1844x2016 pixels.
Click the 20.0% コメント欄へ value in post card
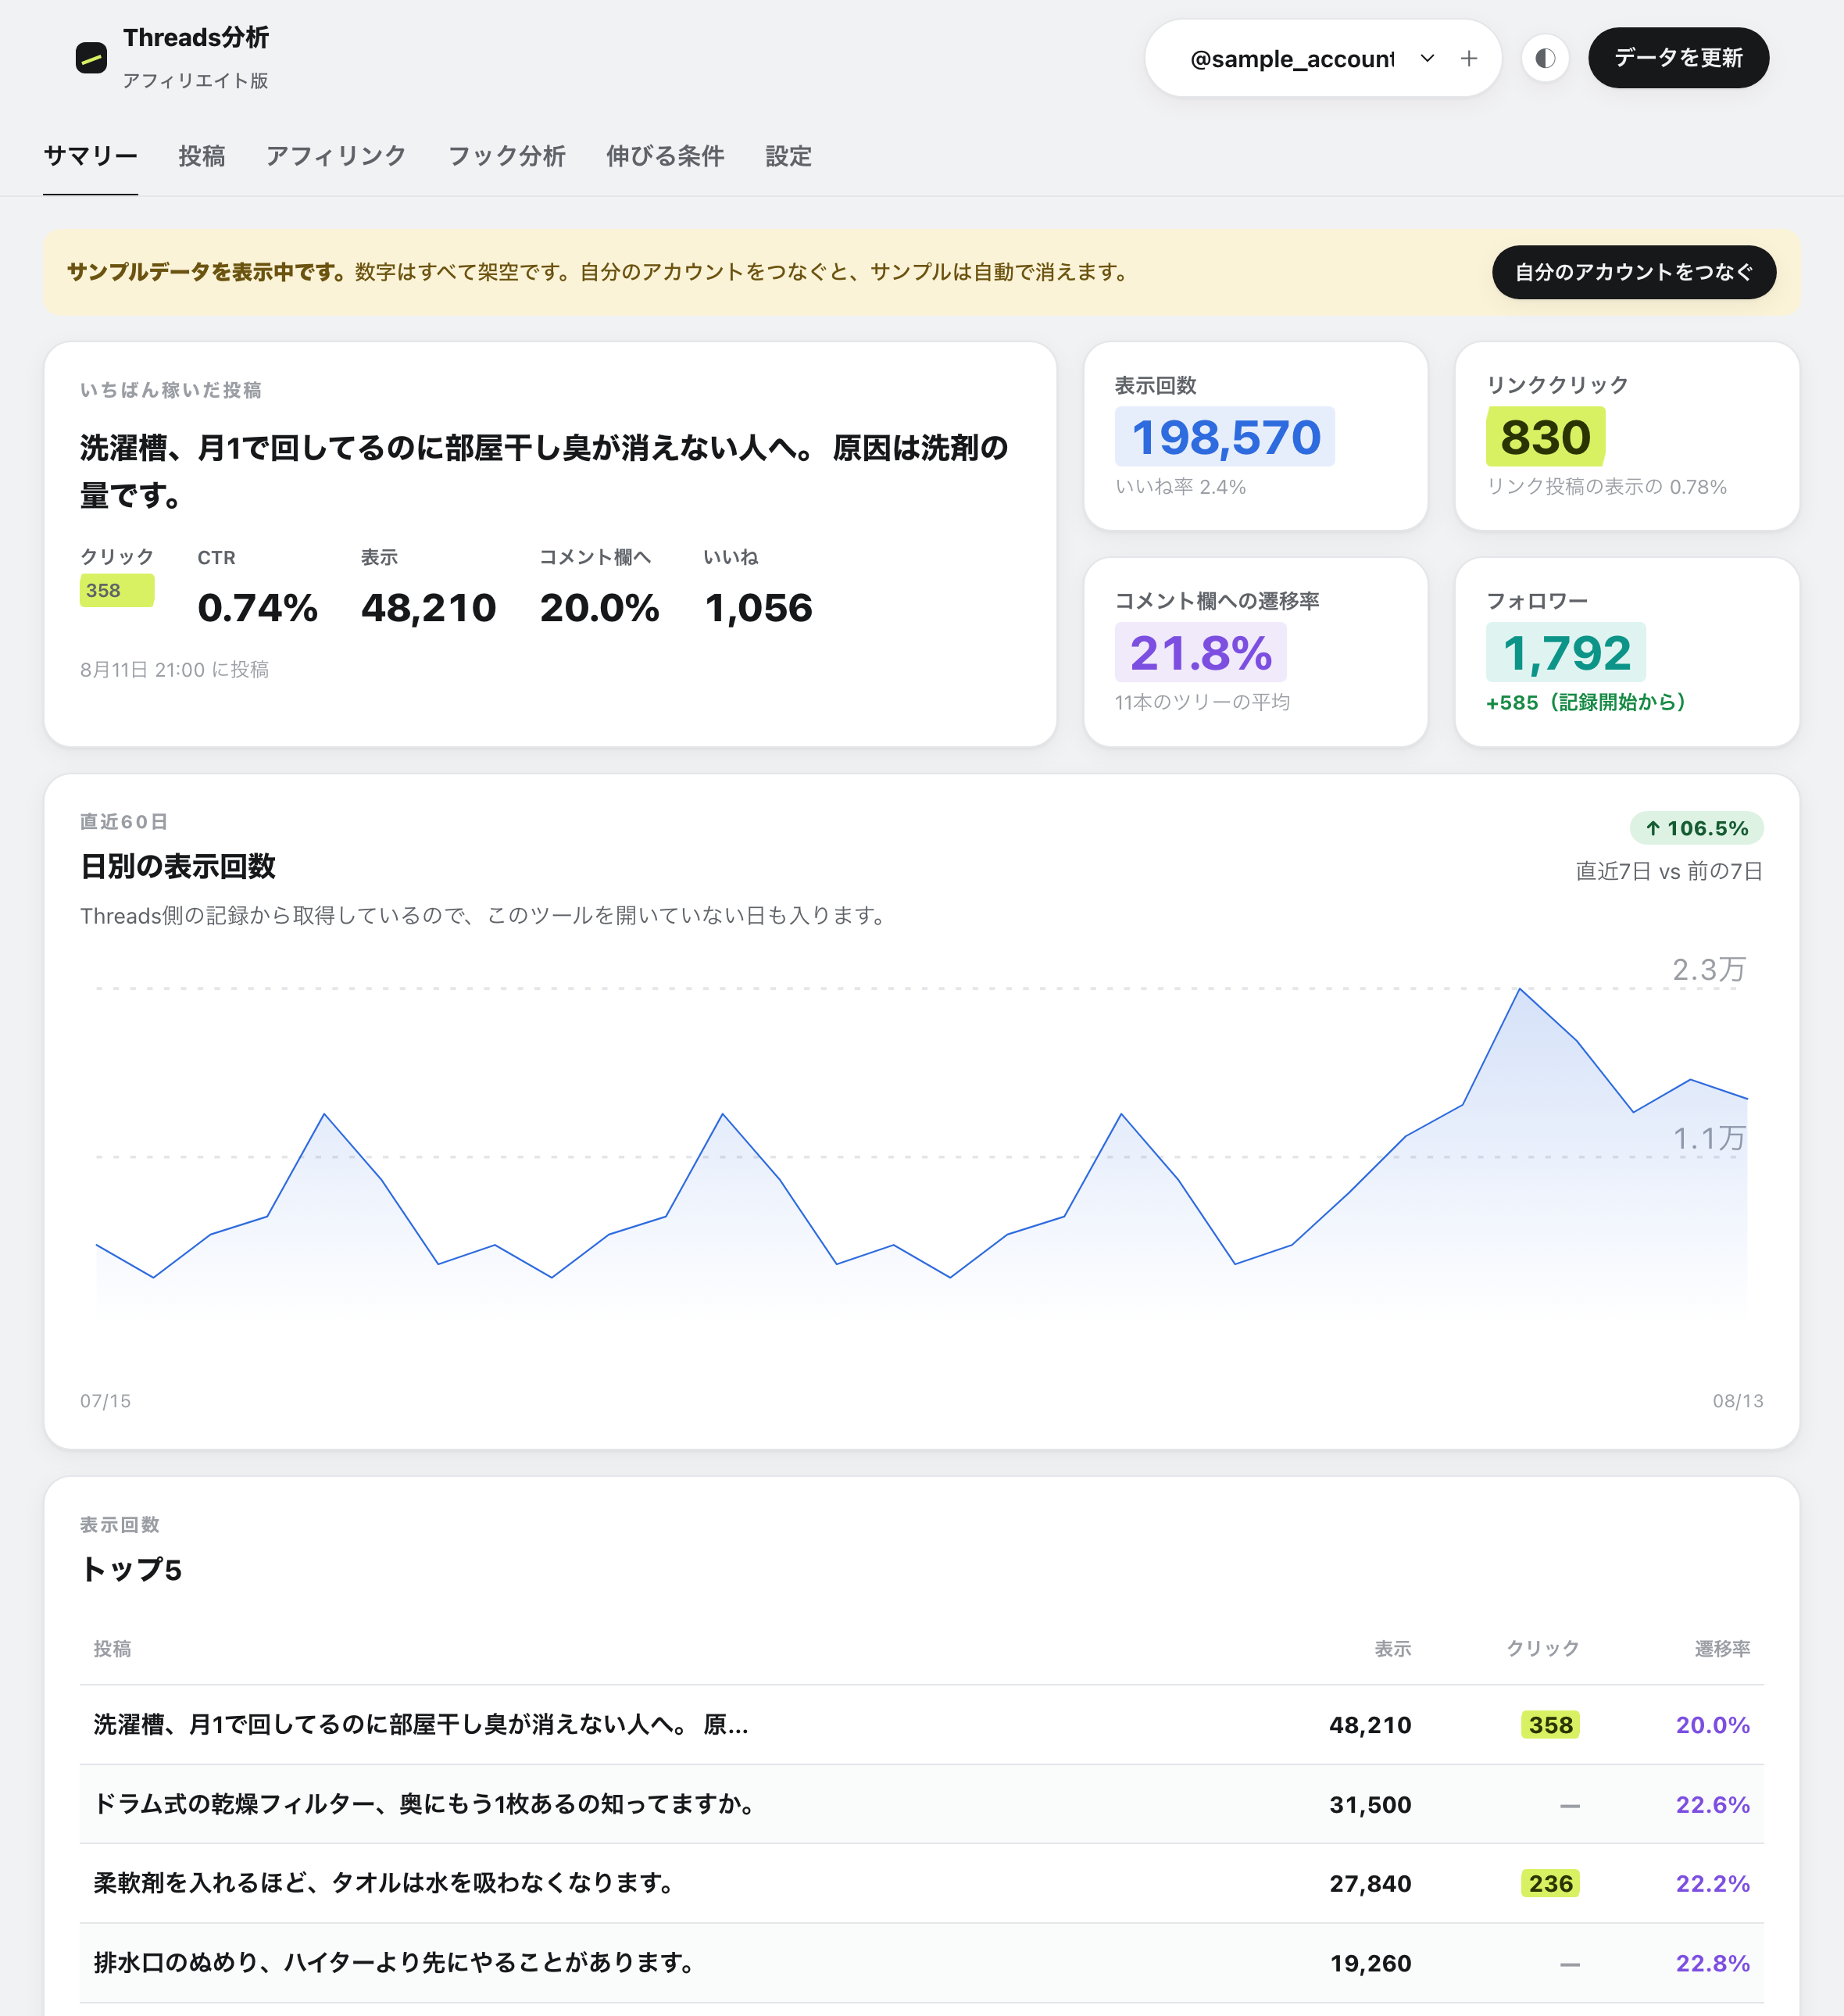[x=599, y=608]
